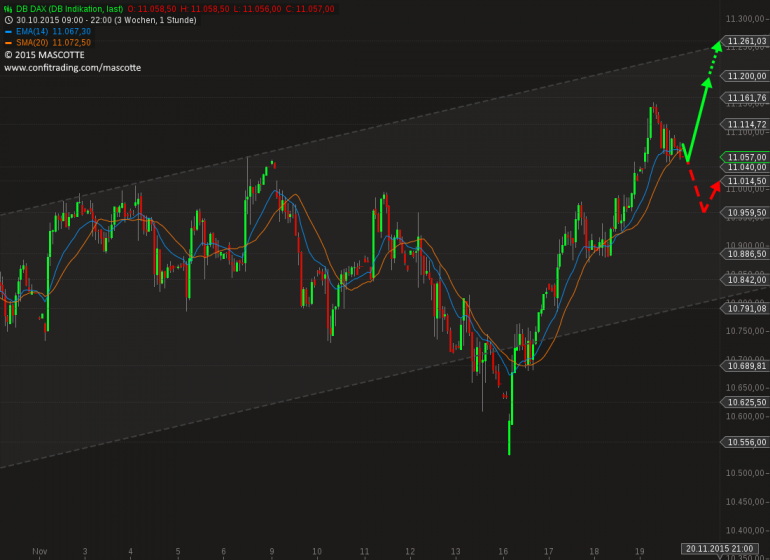Click the 10.959,50 price level tag
The width and height of the screenshot is (770, 560).
(x=744, y=213)
